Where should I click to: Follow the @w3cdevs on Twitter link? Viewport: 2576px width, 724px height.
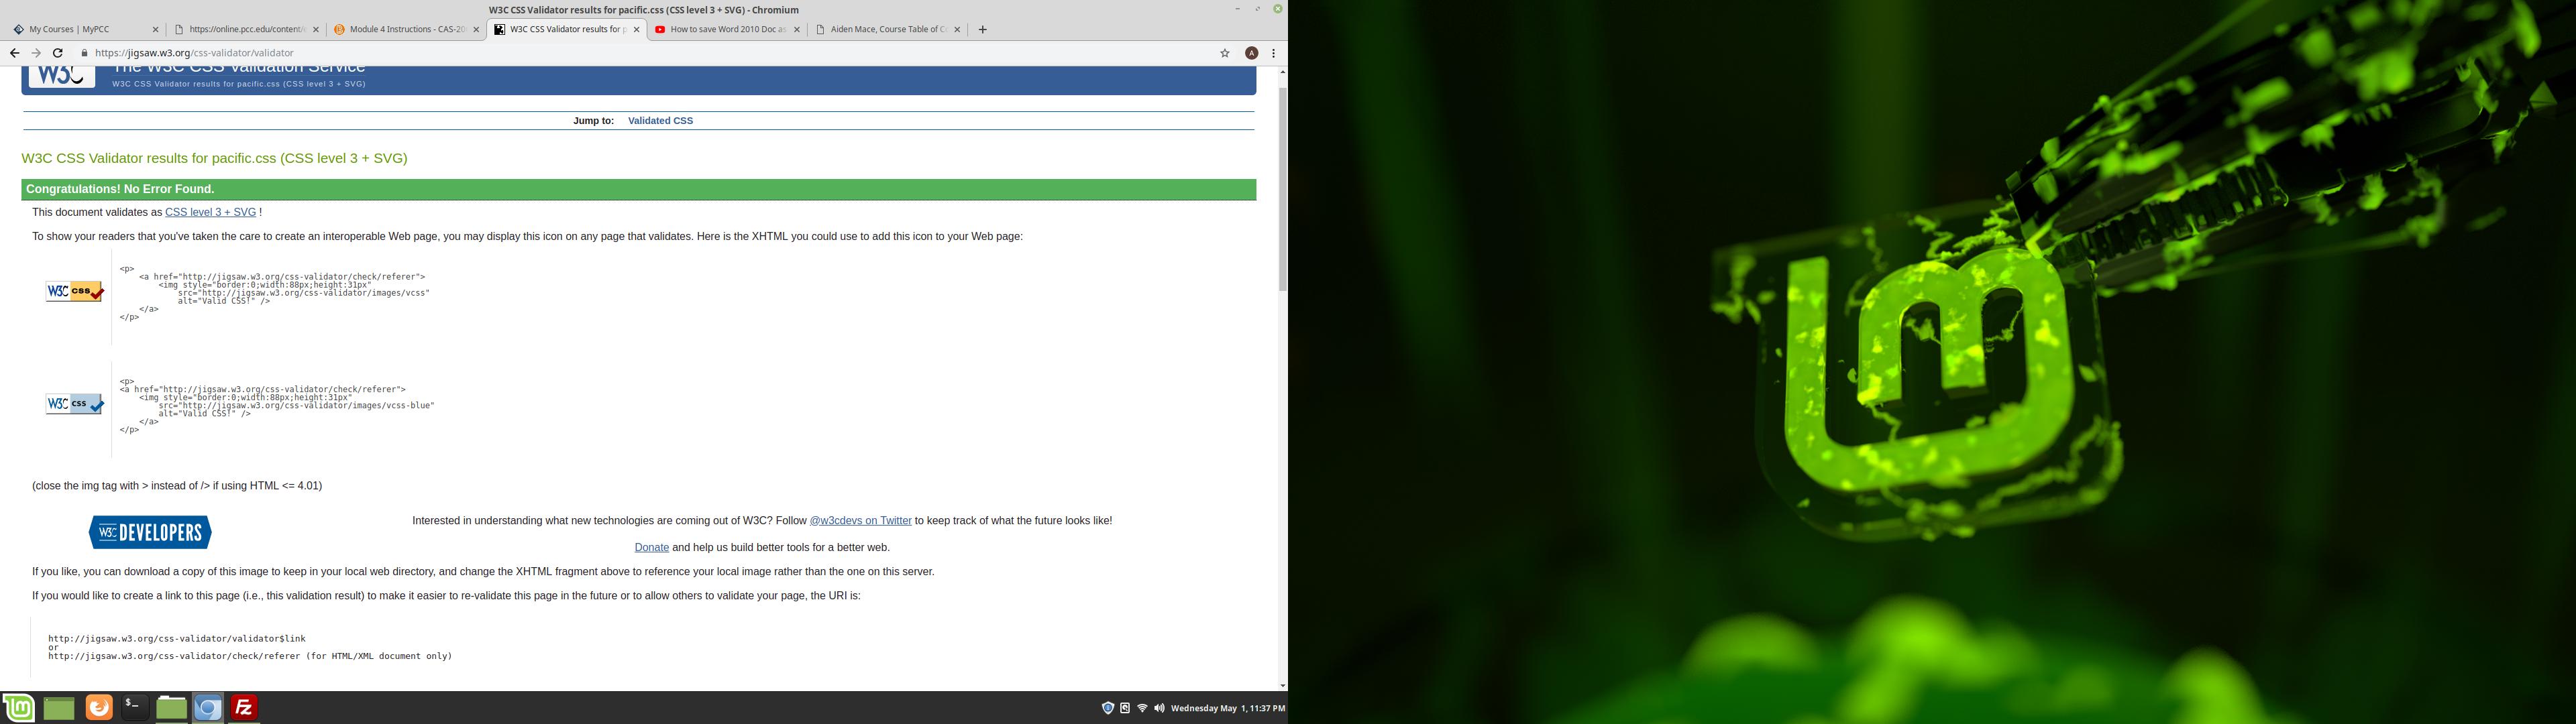(x=860, y=521)
